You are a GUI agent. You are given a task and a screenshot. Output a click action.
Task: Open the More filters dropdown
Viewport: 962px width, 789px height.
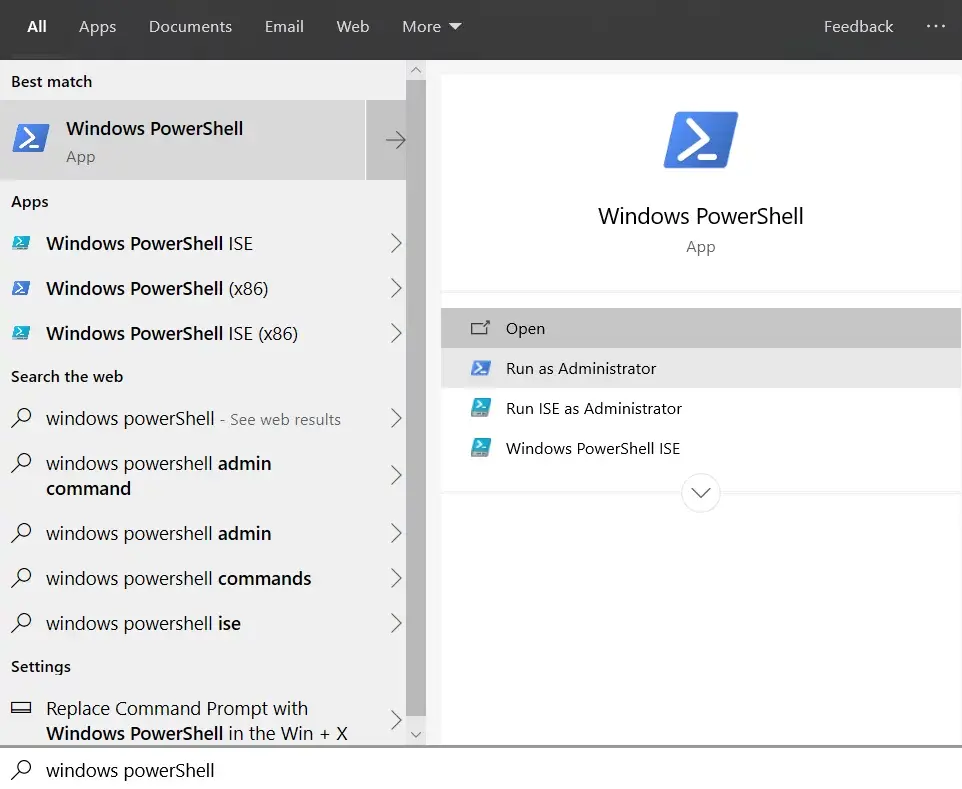[431, 27]
